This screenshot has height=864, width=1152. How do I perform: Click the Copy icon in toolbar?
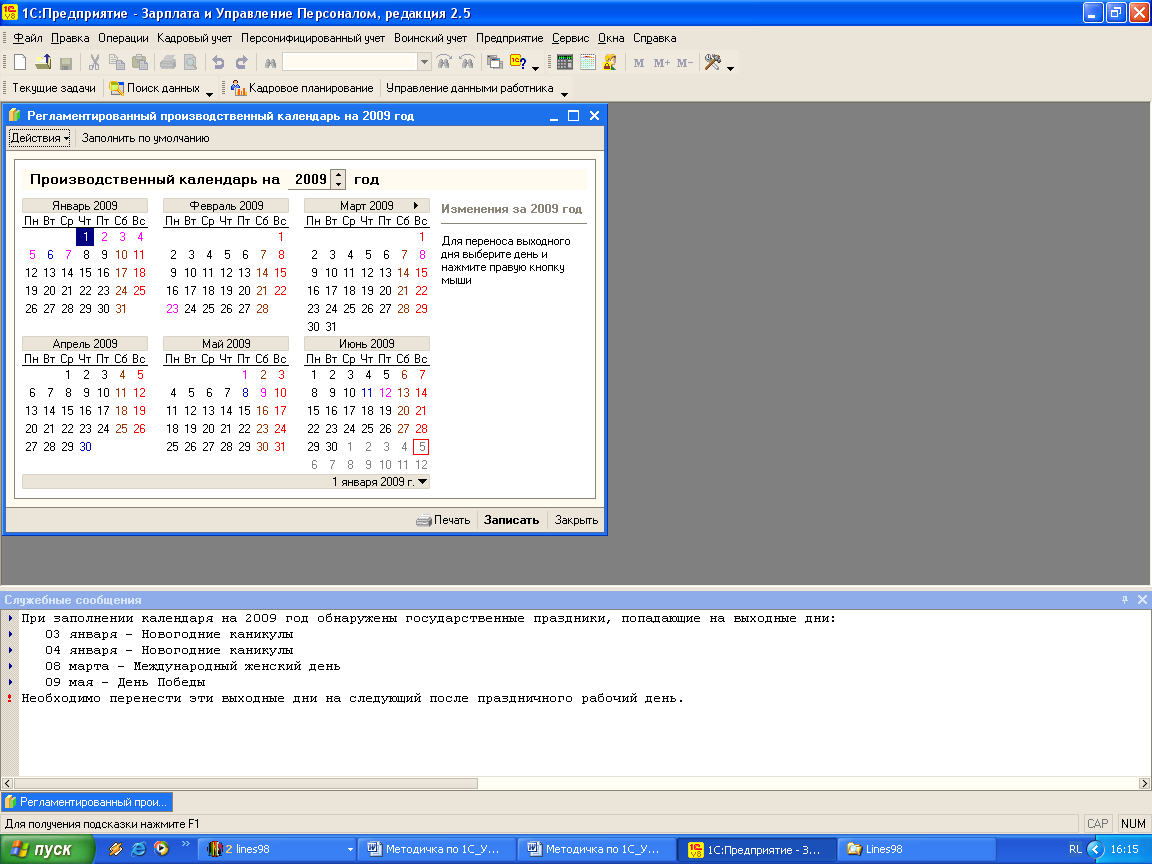(117, 62)
